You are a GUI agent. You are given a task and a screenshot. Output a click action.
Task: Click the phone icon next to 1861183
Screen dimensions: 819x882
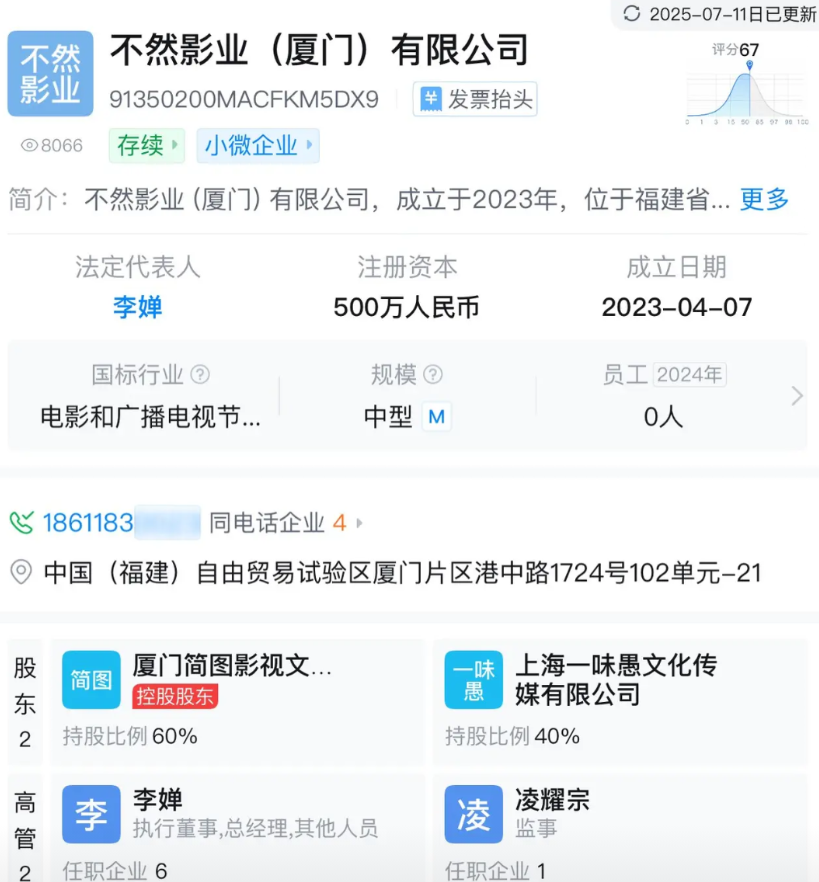[x=22, y=523]
